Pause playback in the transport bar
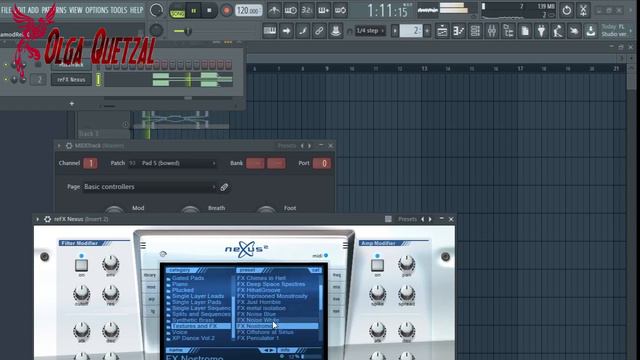The width and height of the screenshot is (640, 360). [194, 11]
